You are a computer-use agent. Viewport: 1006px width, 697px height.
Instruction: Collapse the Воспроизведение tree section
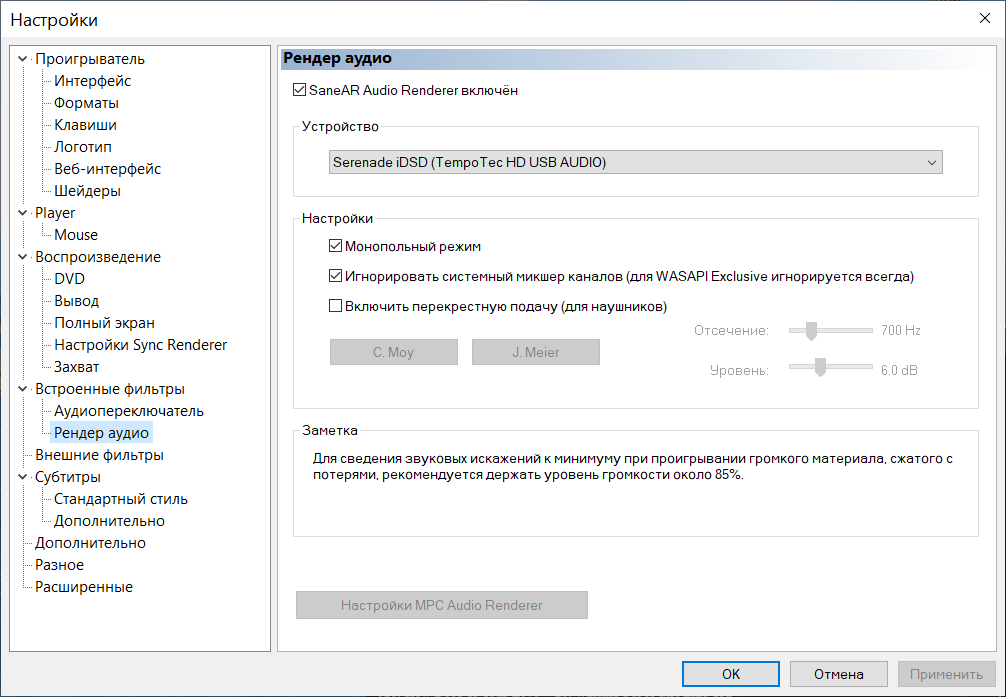pyautogui.click(x=24, y=257)
